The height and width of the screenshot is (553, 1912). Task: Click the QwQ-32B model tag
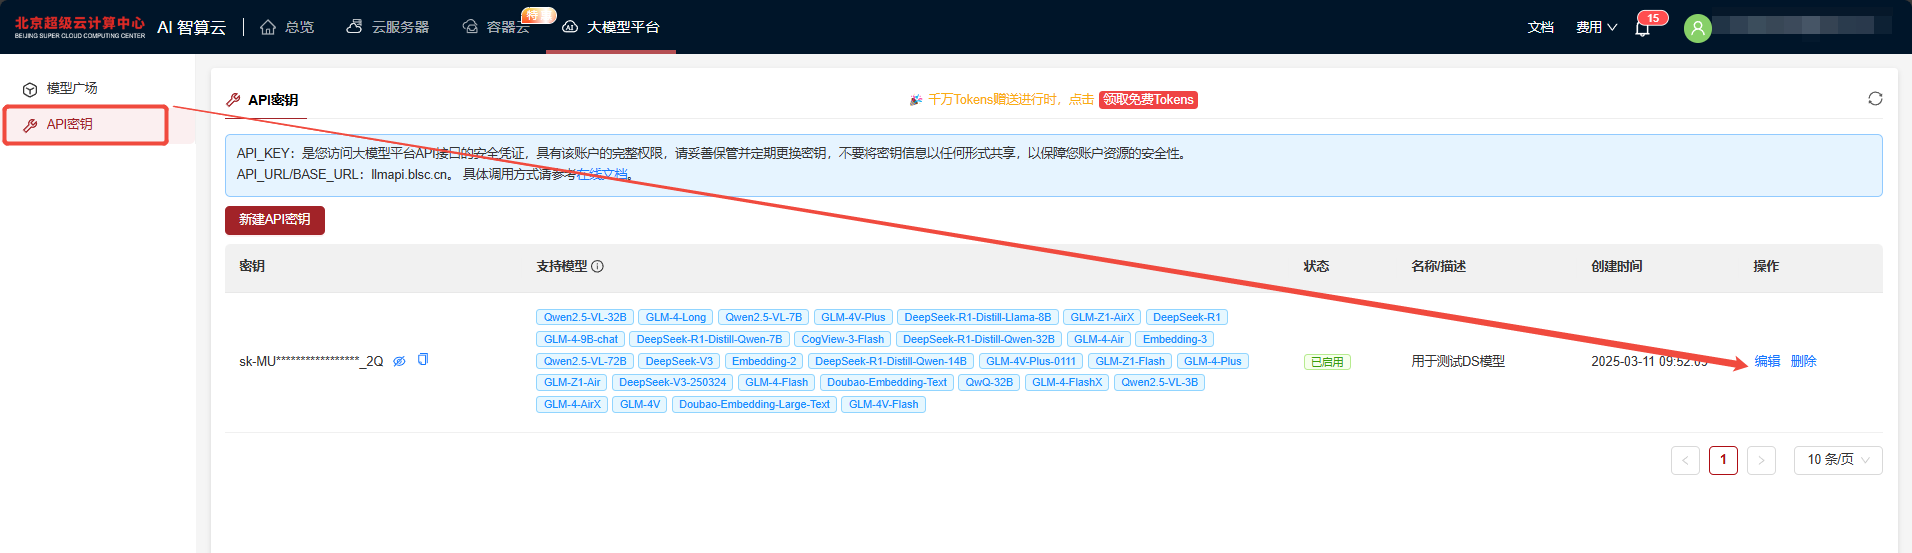989,383
